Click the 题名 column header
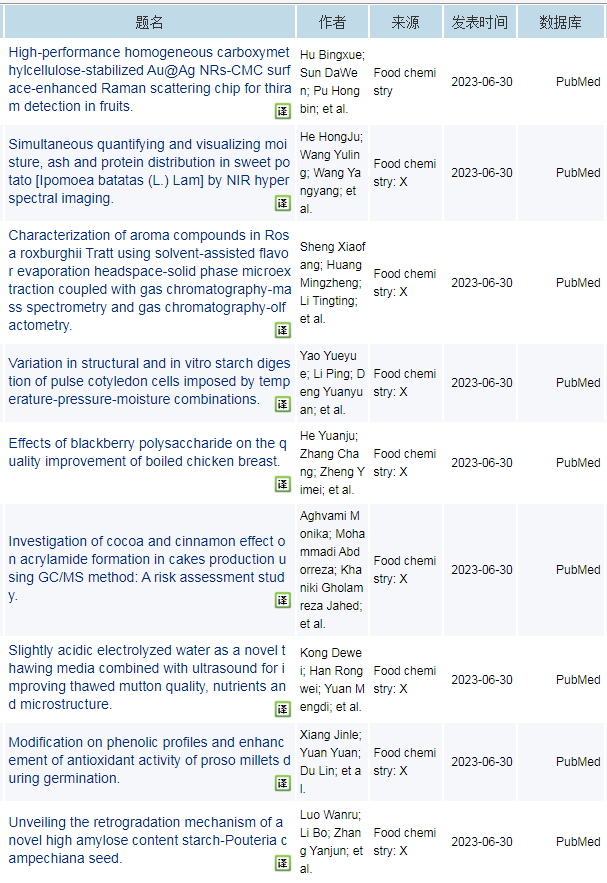 [149, 22]
